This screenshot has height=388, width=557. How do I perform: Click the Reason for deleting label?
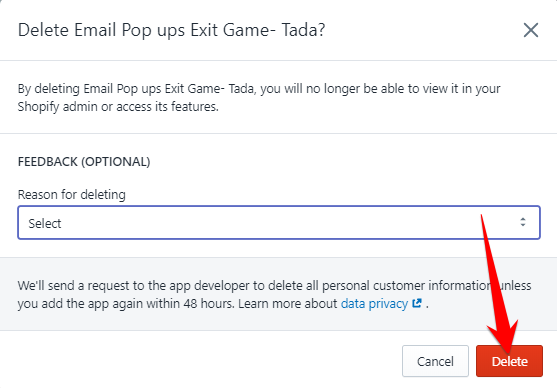tap(72, 195)
